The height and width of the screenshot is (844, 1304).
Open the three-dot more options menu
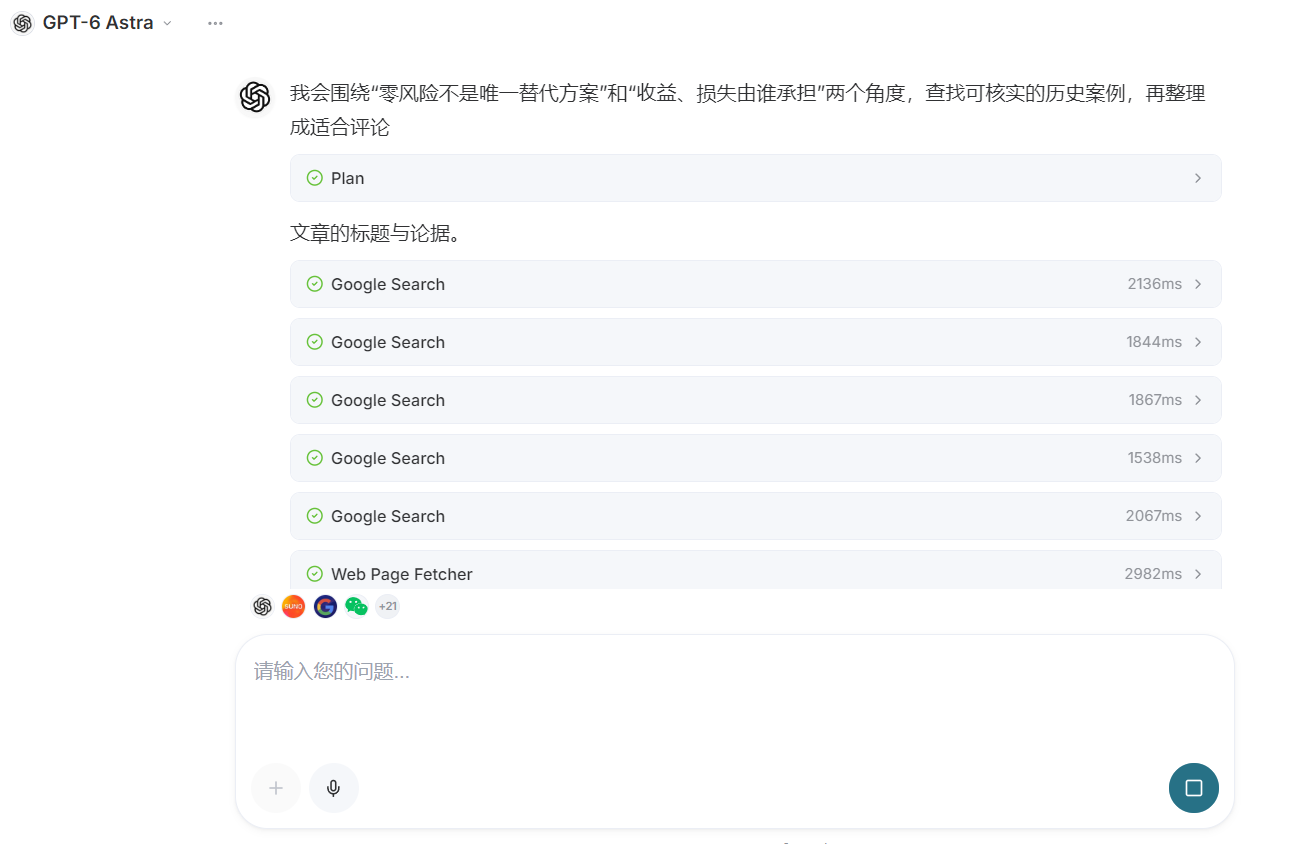[x=215, y=23]
